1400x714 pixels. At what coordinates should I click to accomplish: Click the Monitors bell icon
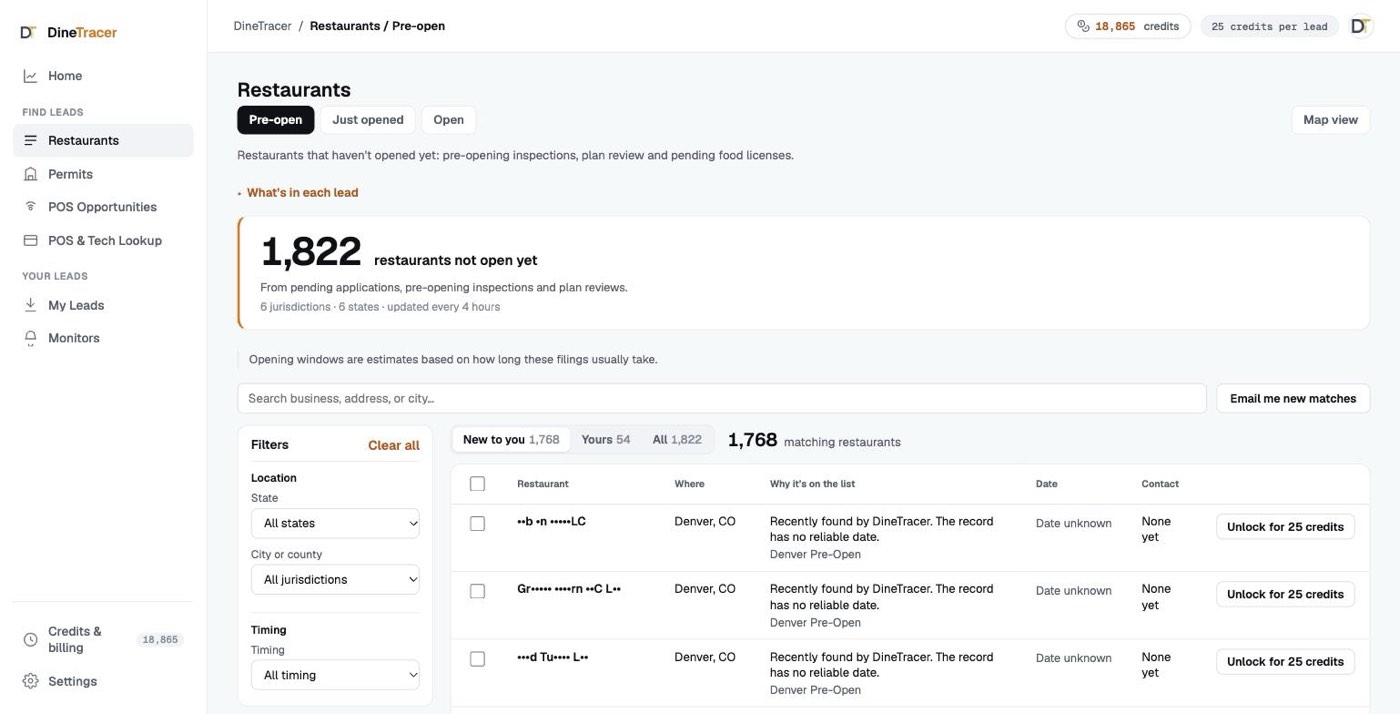tap(30, 338)
